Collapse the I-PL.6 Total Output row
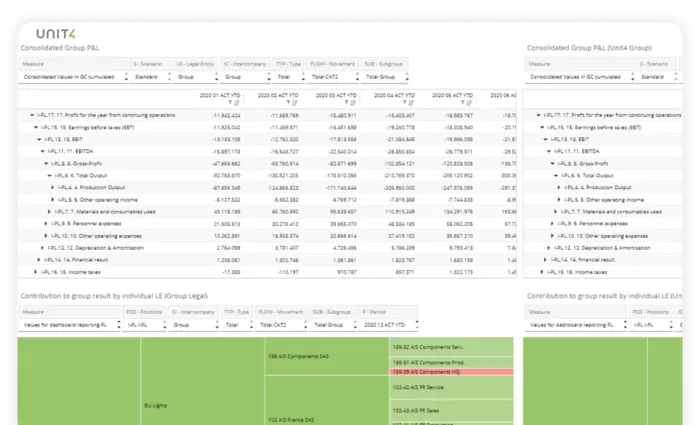This screenshot has width=700, height=425. 50,175
